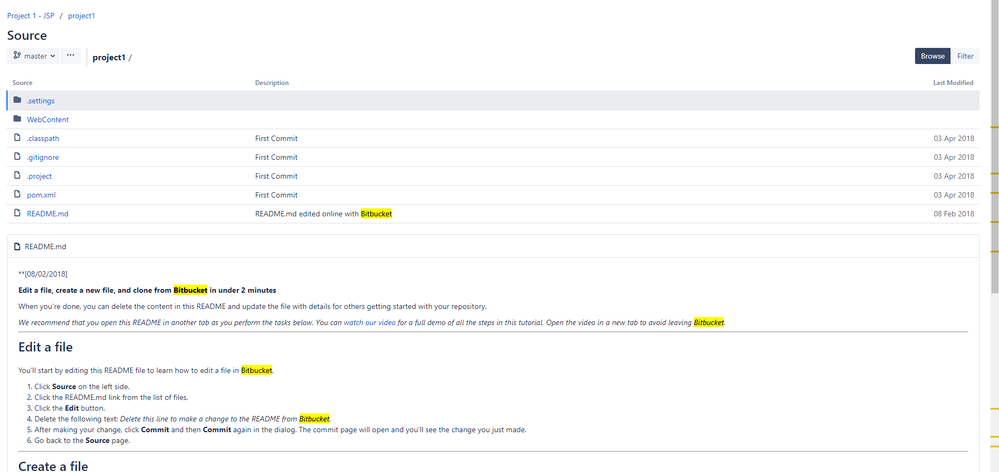Viewport: 999px width, 472px height.
Task: Click the pom.xml file icon
Action: 17,195
